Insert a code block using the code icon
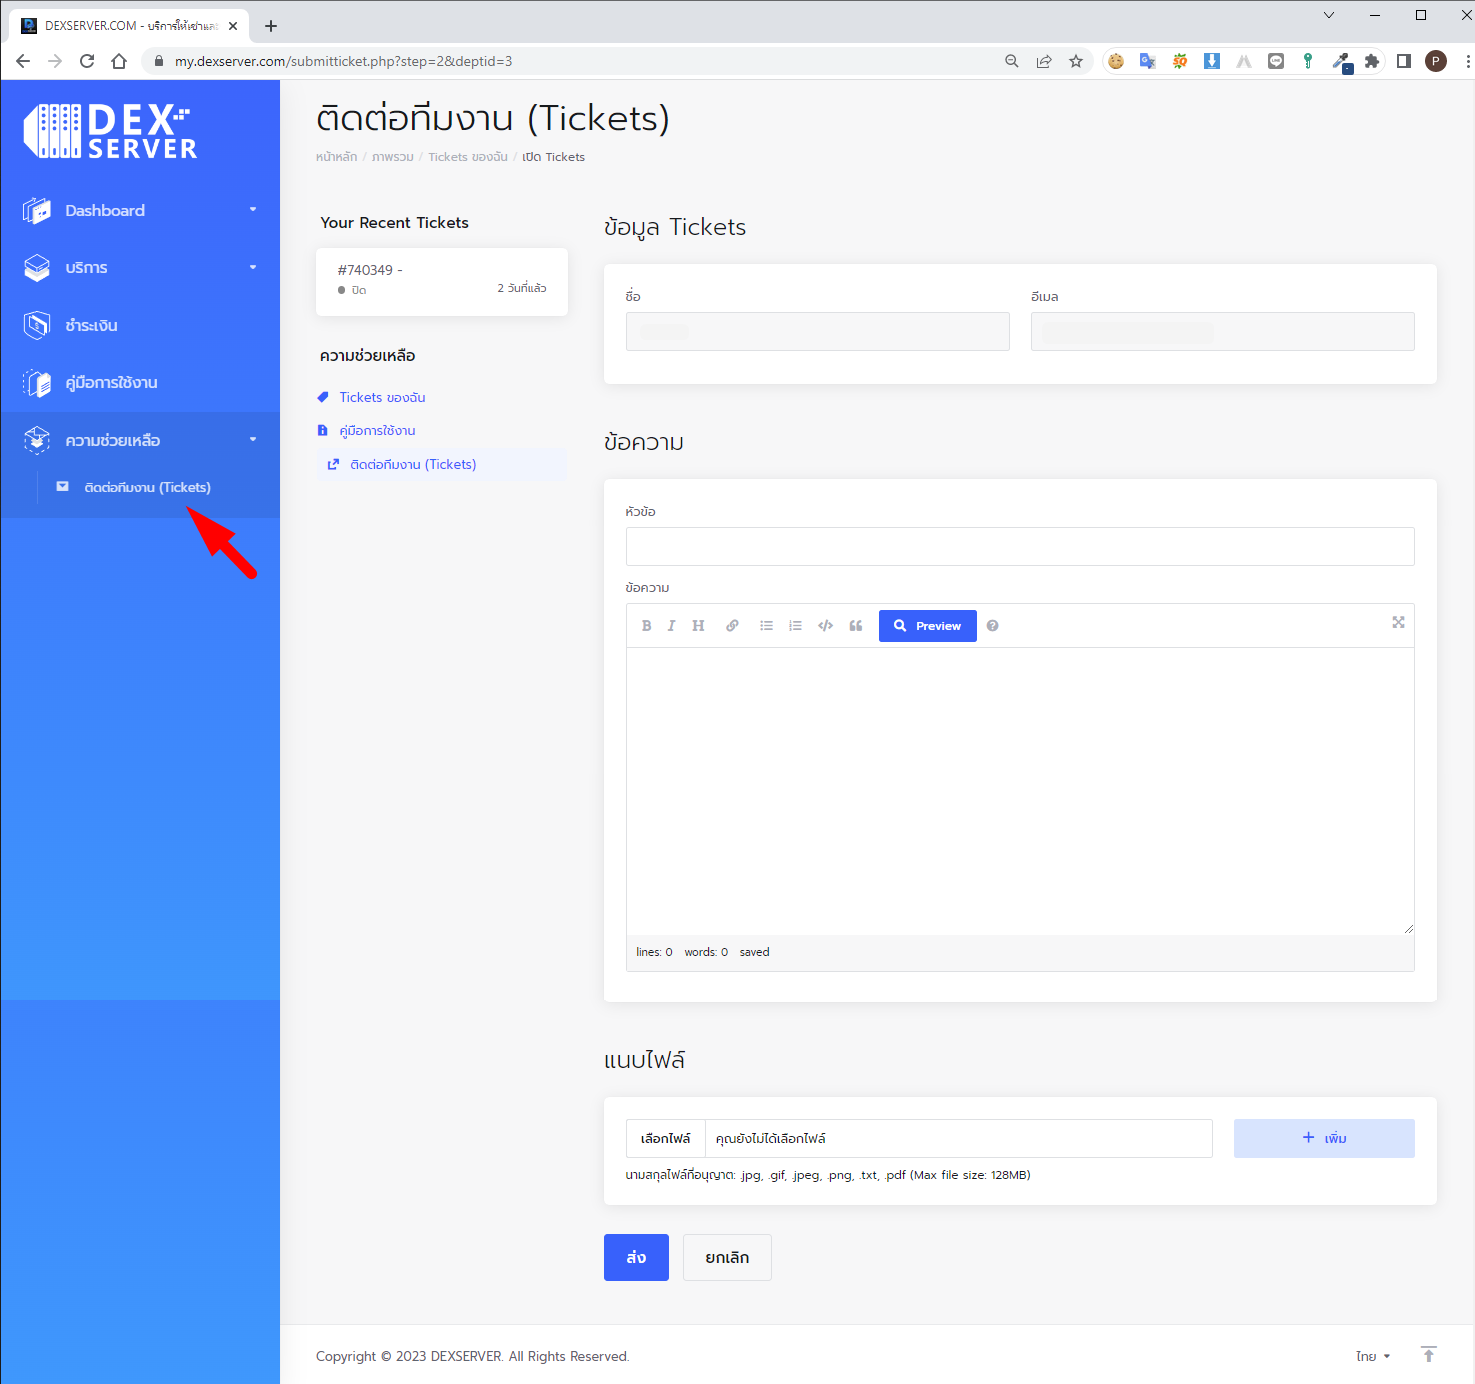The image size is (1475, 1384). point(825,625)
